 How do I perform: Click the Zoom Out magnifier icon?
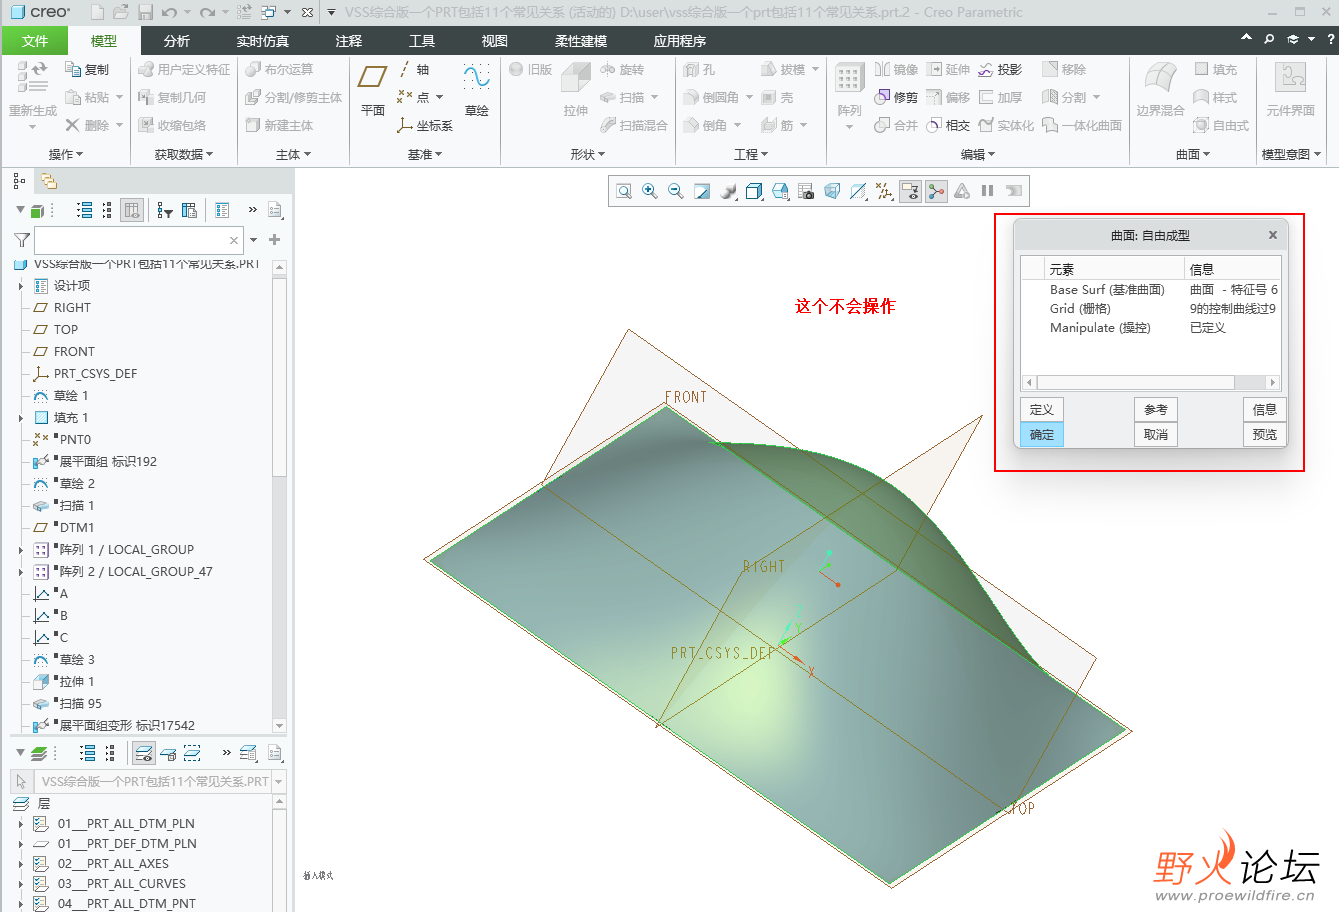point(676,191)
